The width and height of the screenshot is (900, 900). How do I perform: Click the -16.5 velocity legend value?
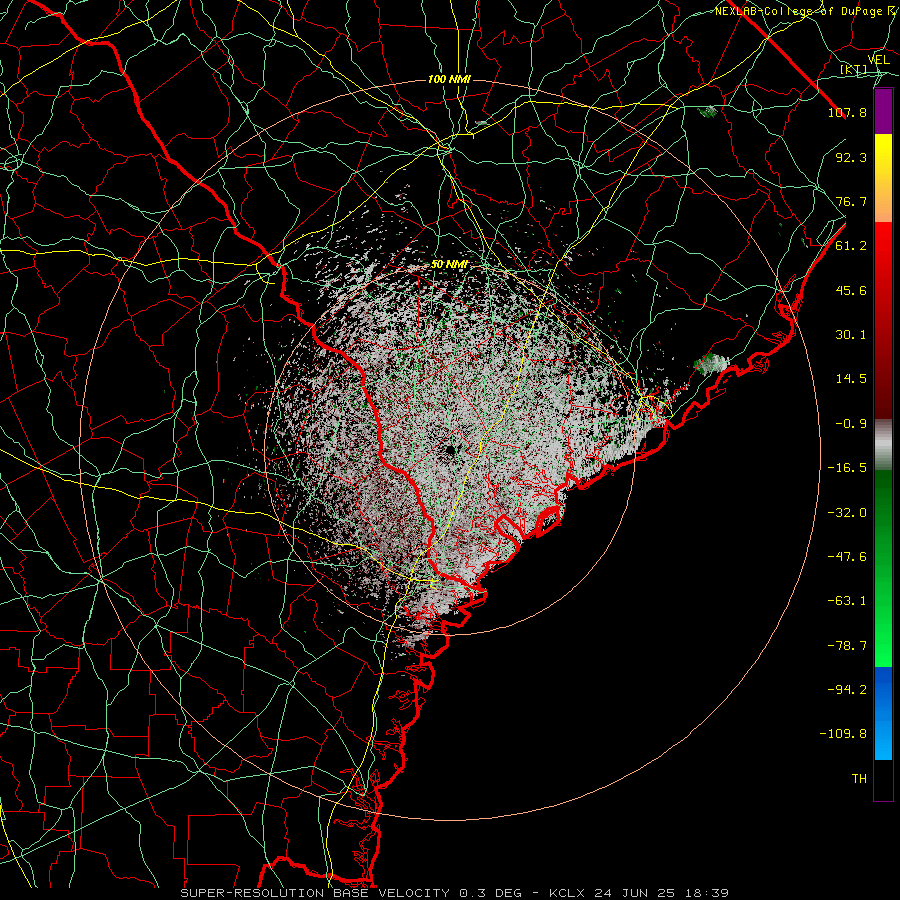(847, 468)
